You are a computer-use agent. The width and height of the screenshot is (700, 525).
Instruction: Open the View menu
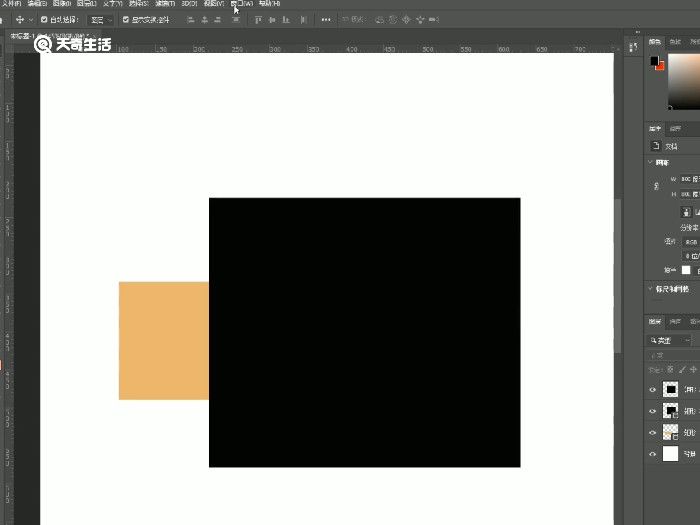click(x=213, y=4)
